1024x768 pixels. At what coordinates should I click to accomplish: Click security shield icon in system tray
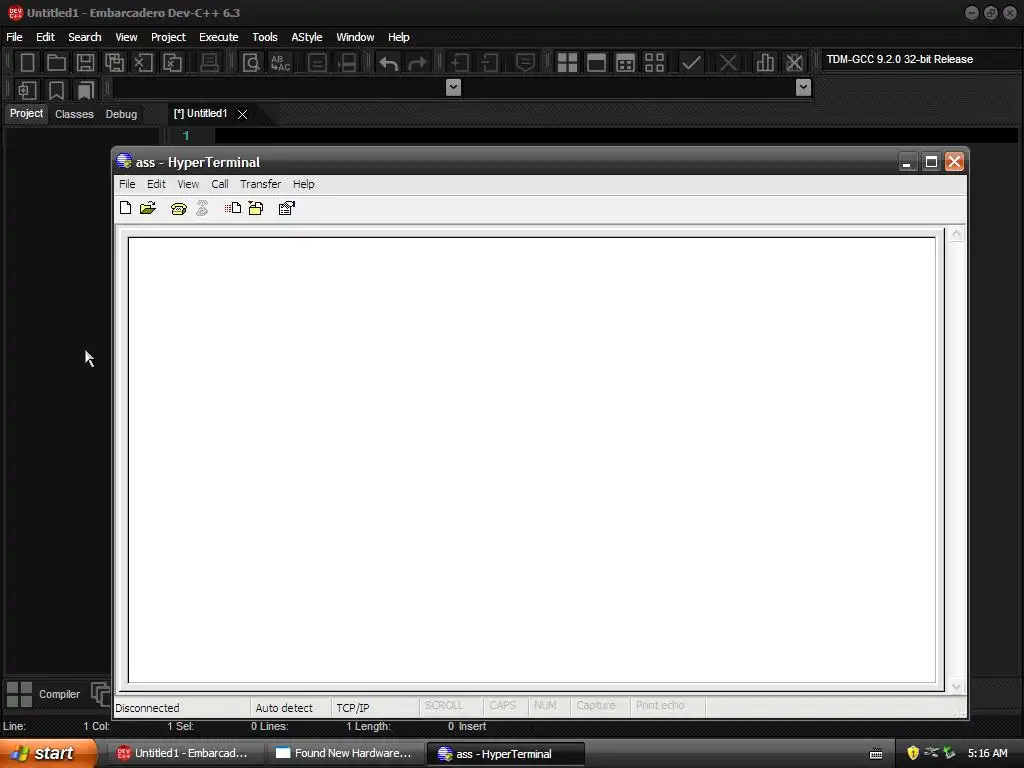point(913,753)
